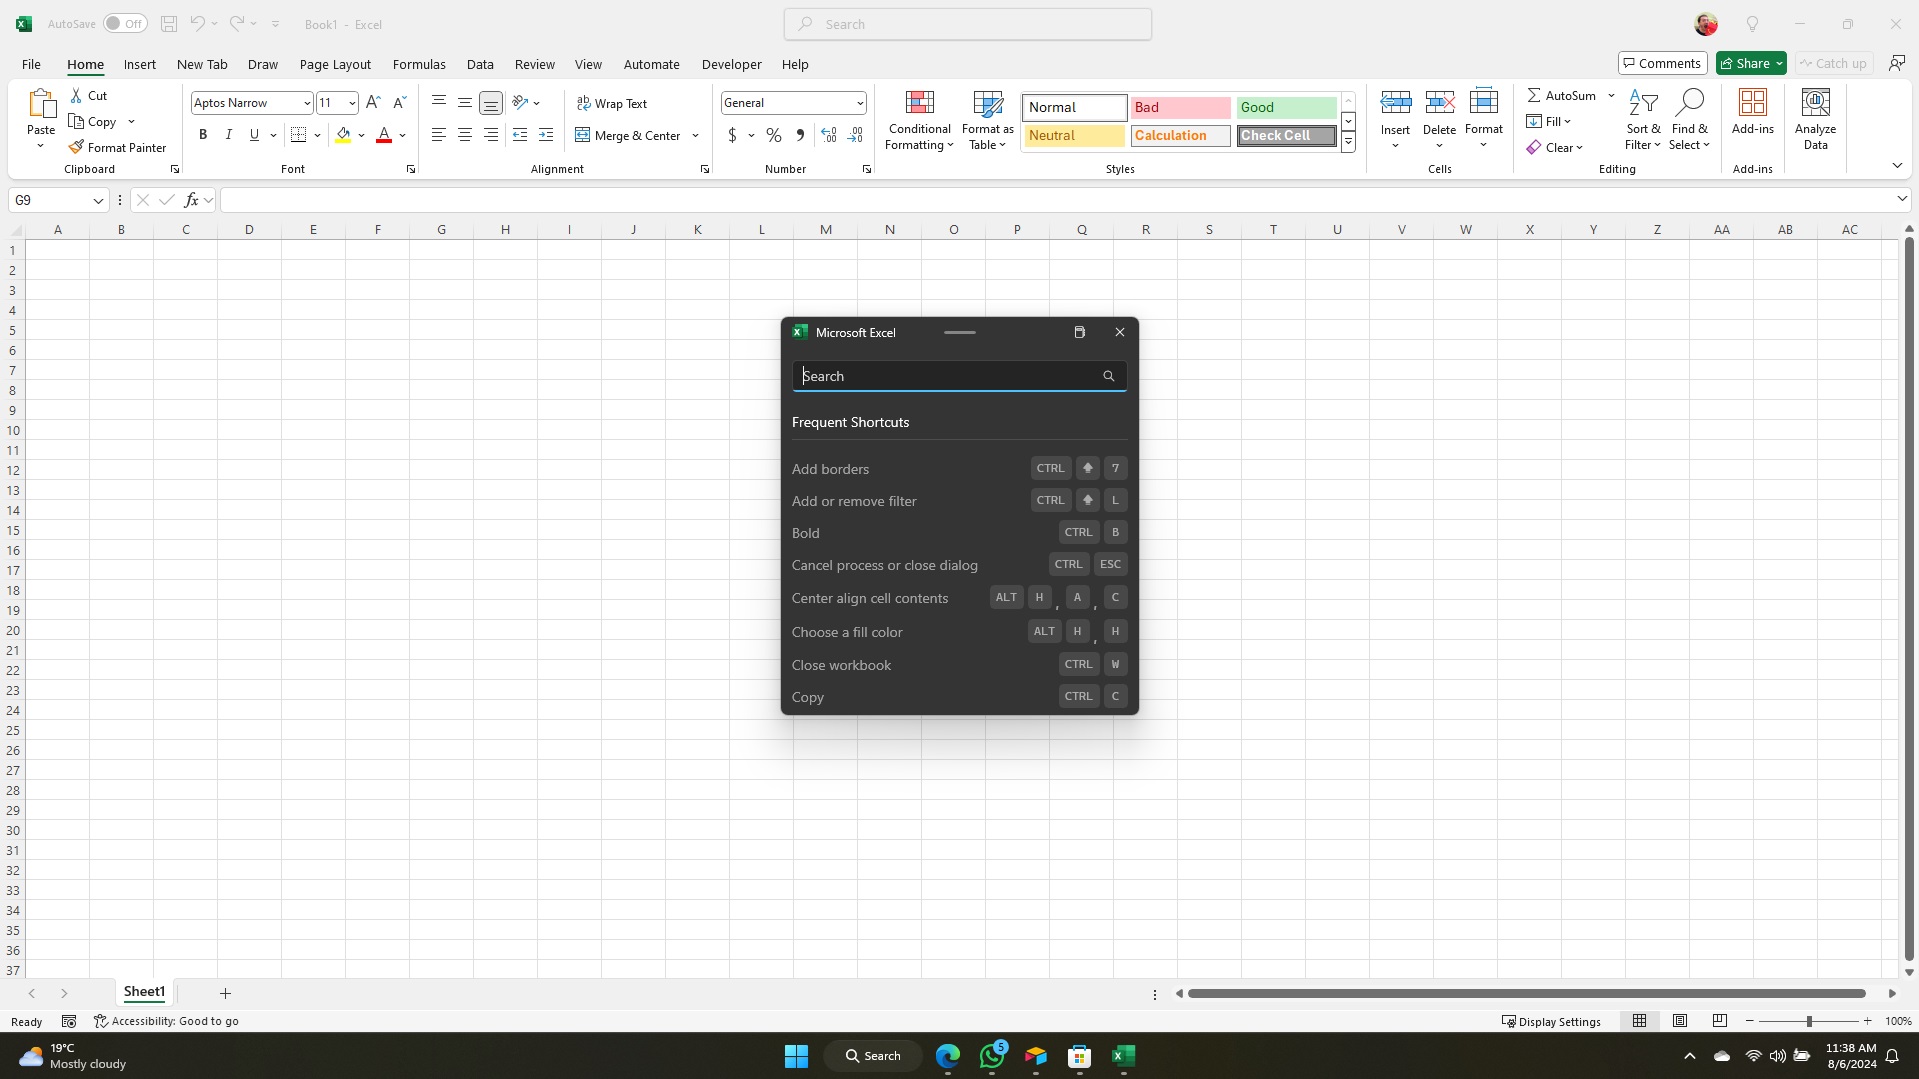Expand the cell Styles gallery
The height and width of the screenshot is (1079, 1919).
(x=1348, y=142)
